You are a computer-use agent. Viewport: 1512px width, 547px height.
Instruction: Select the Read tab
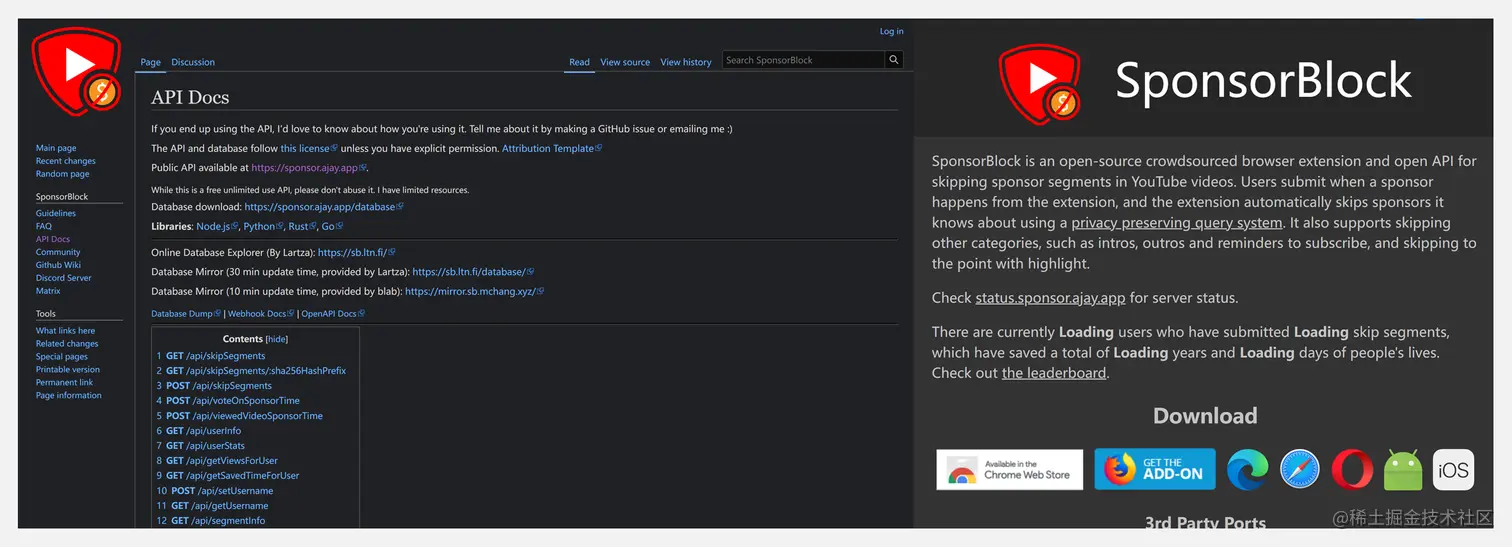click(x=580, y=62)
